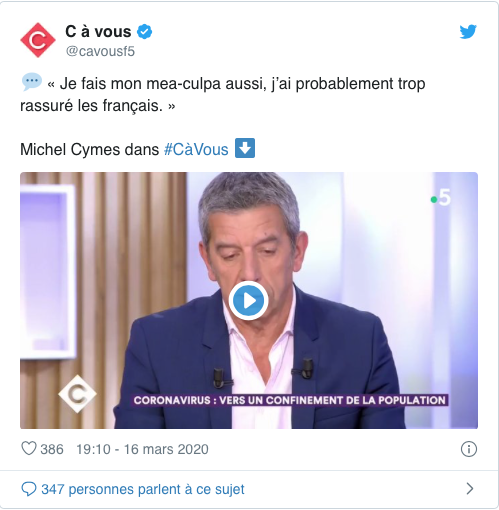
Task: Like the tweet with heart icon
Action: click(x=29, y=449)
